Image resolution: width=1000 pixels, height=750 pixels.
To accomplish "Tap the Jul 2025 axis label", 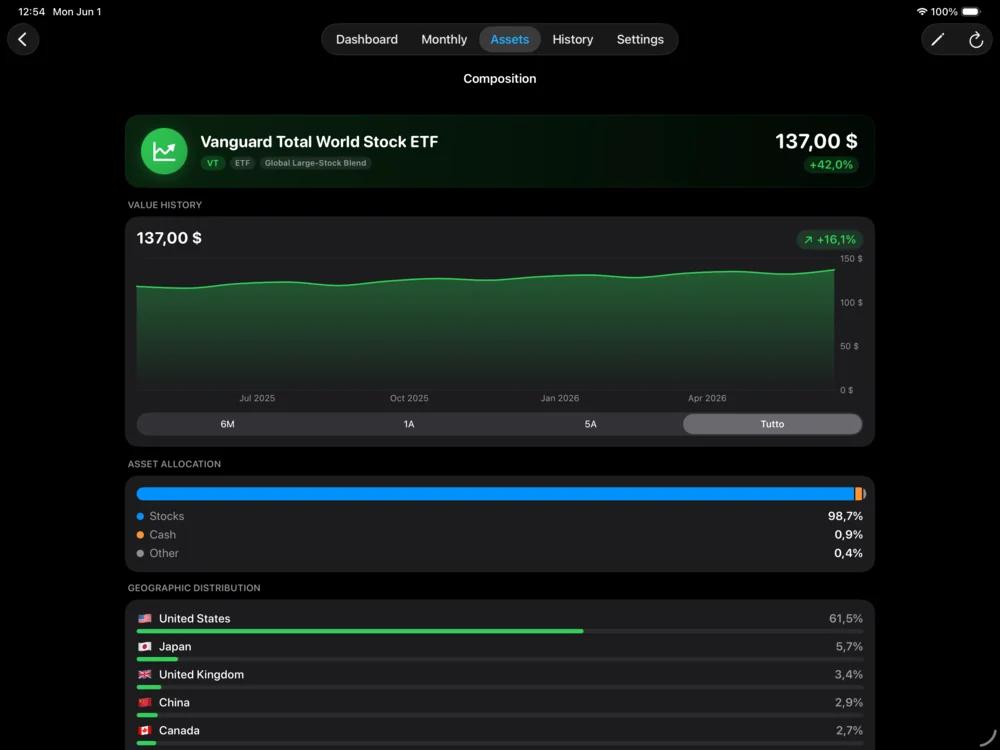I will point(257,399).
